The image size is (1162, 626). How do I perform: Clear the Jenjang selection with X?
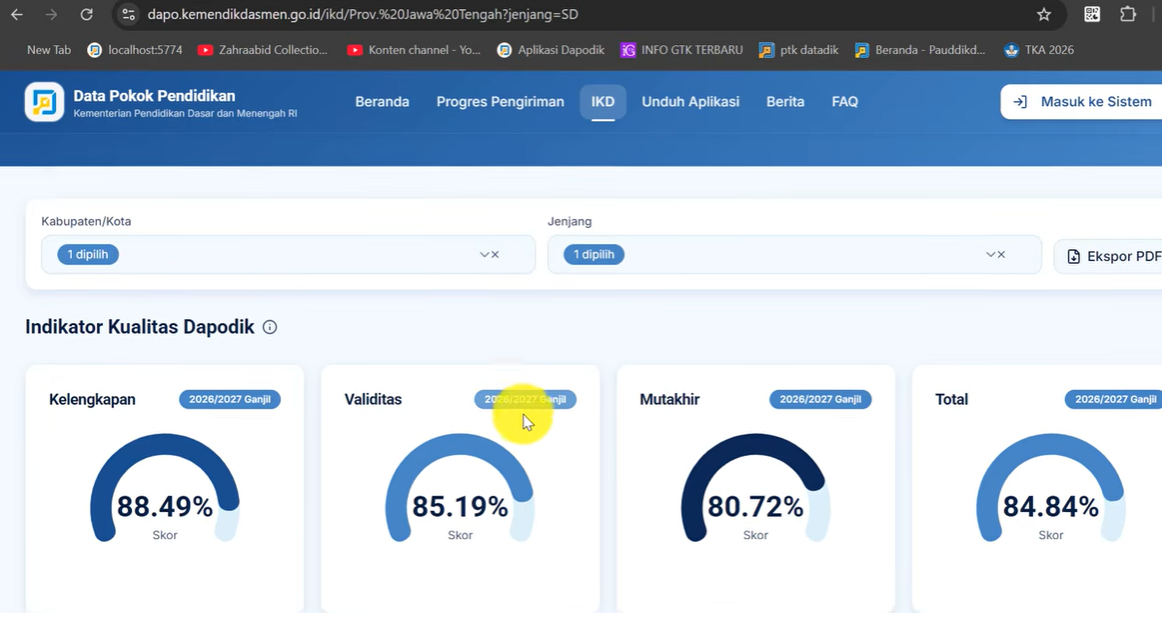coord(1001,255)
